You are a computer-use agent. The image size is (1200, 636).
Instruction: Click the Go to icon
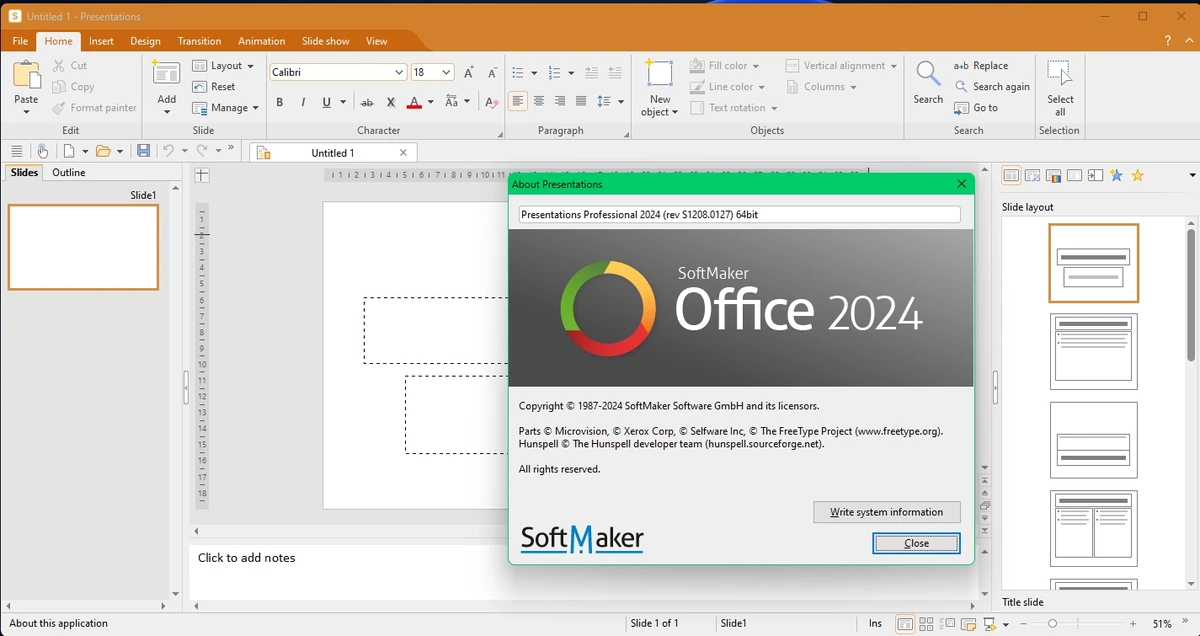[962, 108]
